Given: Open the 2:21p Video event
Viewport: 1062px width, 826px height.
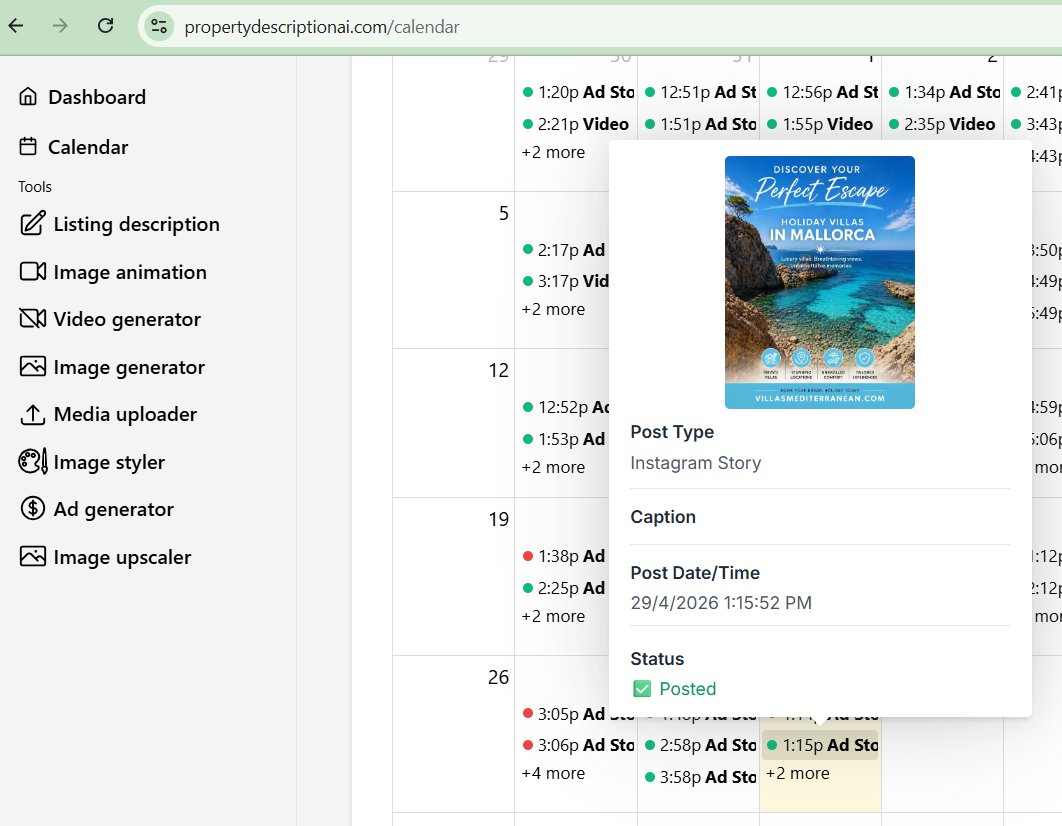Looking at the screenshot, I should coord(578,125).
